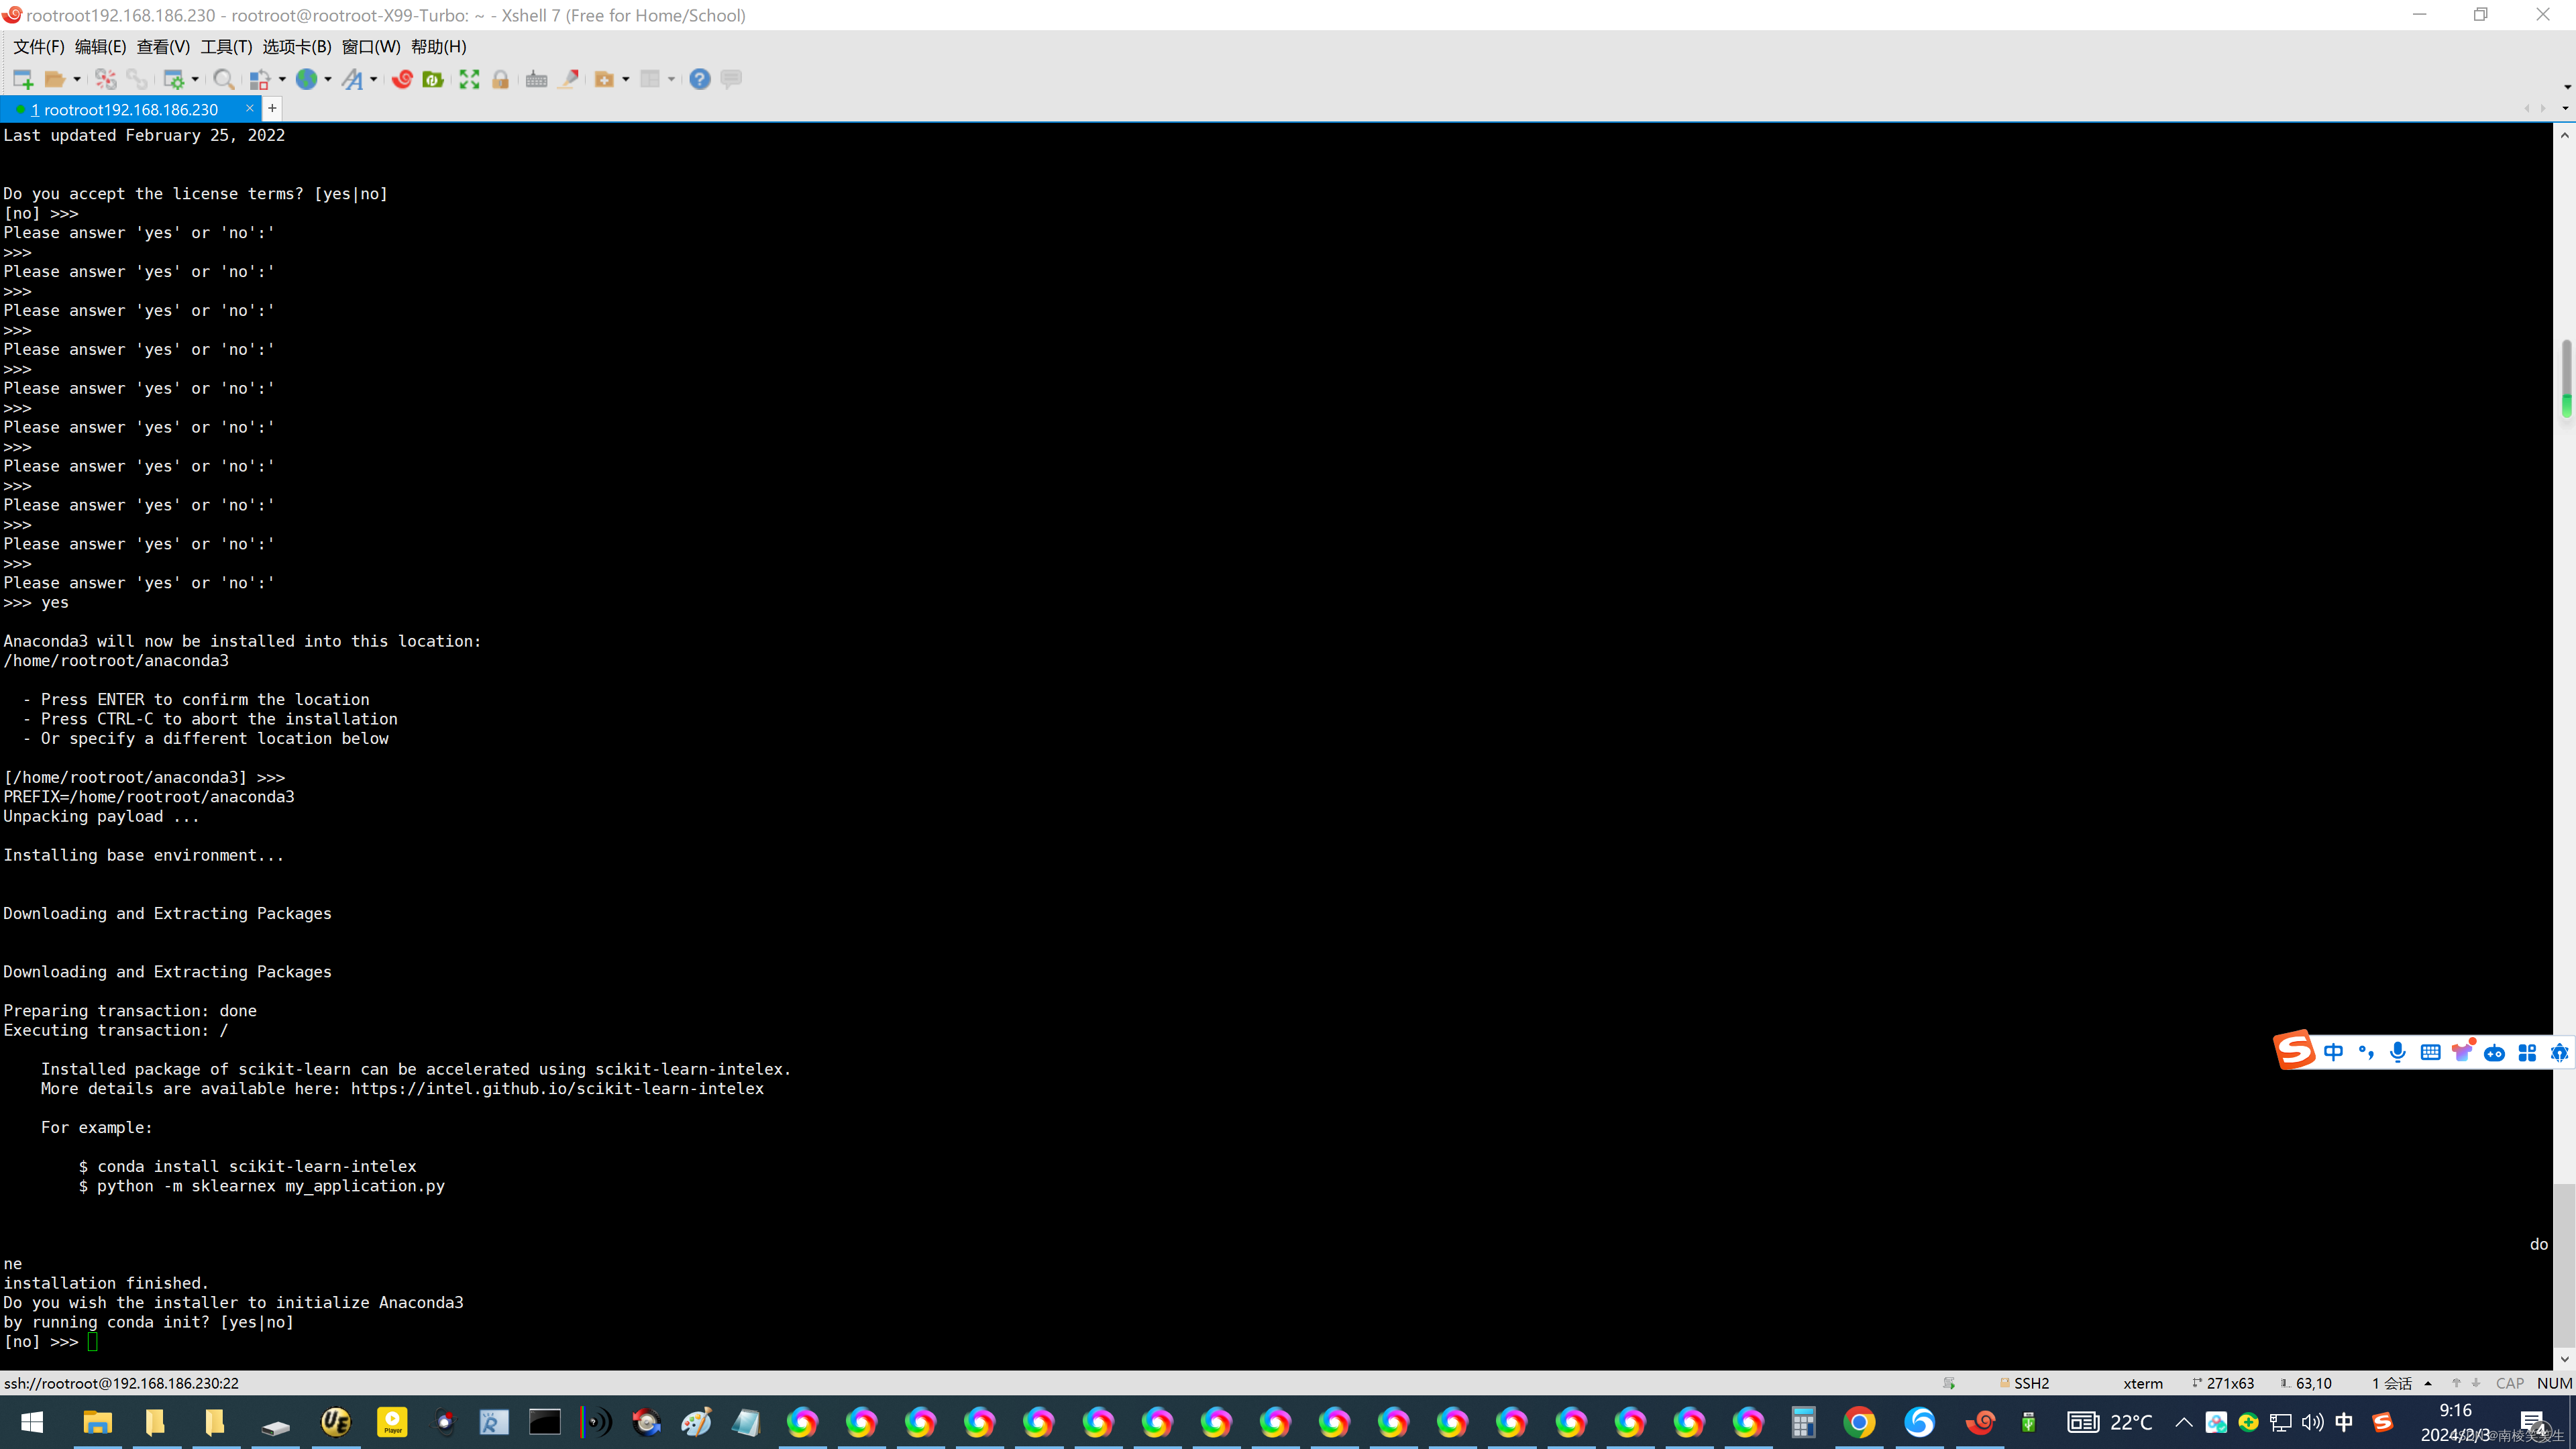Open the 帮助(H) menu

pyautogui.click(x=438, y=47)
